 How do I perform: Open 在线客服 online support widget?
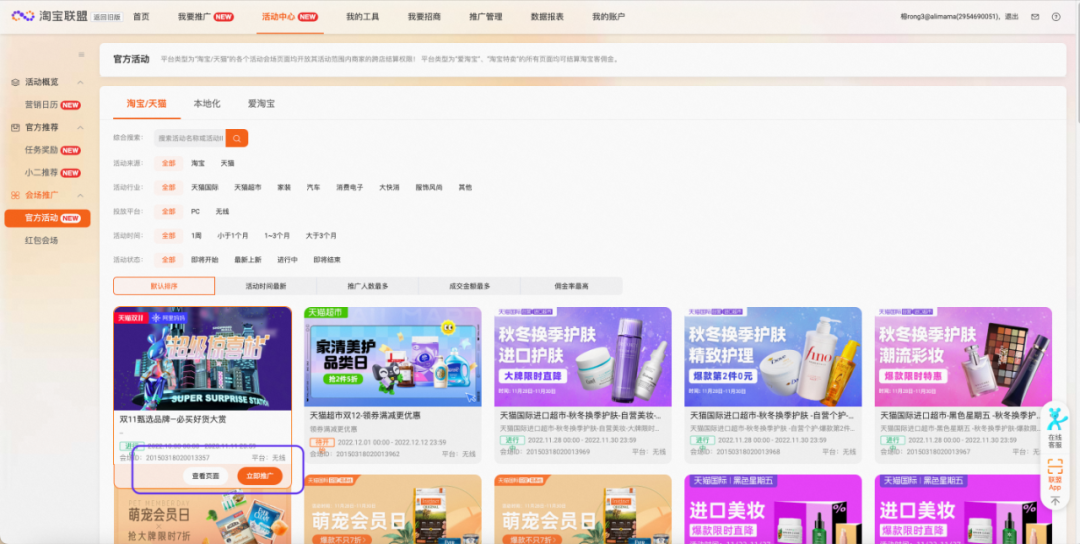(x=1055, y=428)
